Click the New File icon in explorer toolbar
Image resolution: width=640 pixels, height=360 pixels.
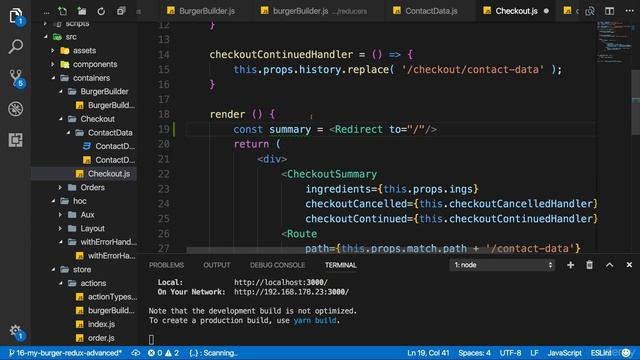click(62, 11)
